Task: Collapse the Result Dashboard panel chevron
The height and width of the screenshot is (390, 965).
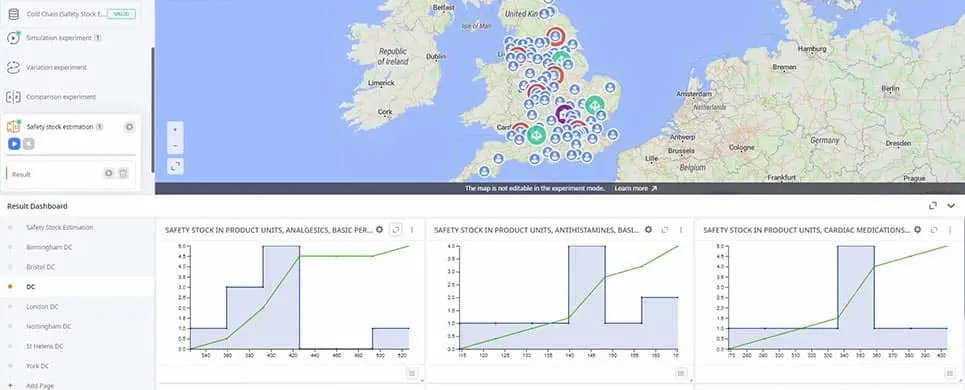Action: (951, 206)
